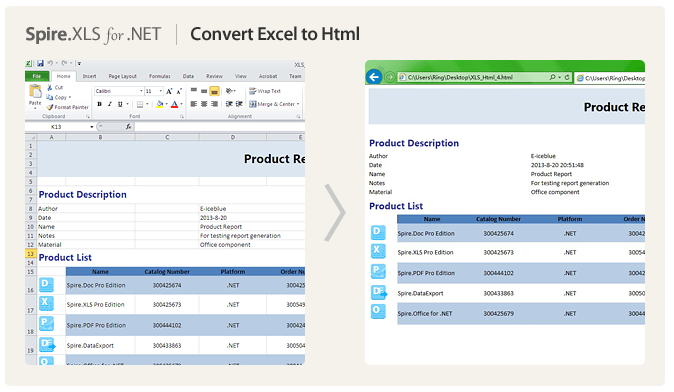The width and height of the screenshot is (674, 392).
Task: Click Merge & Center button
Action: click(274, 104)
